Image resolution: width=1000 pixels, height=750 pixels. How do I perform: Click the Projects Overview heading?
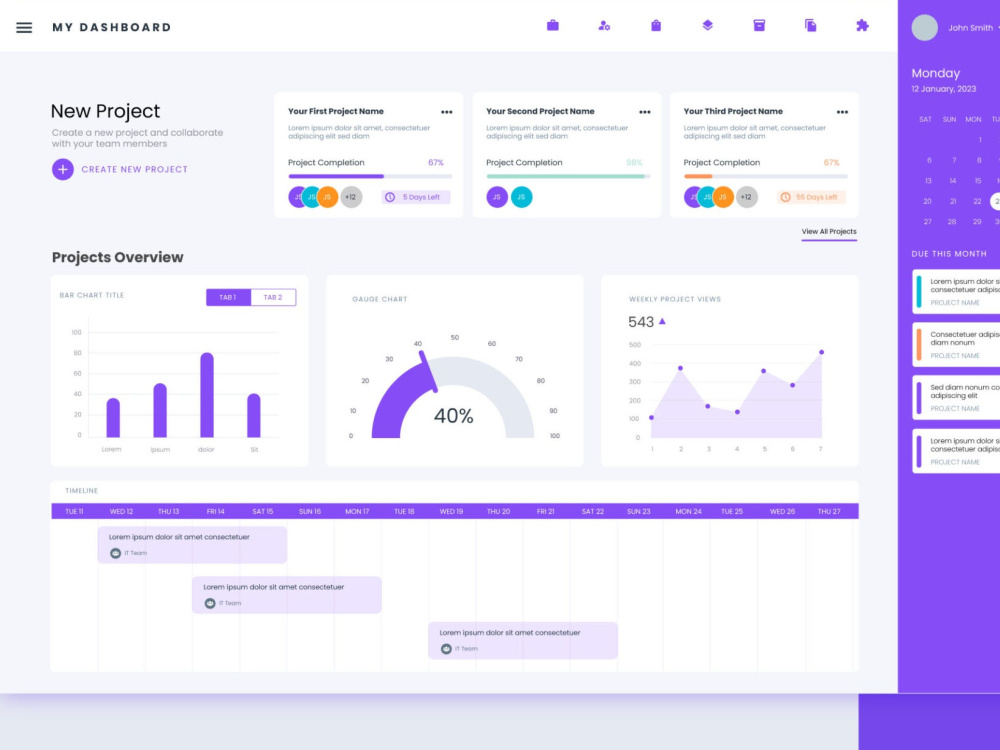pyautogui.click(x=117, y=257)
